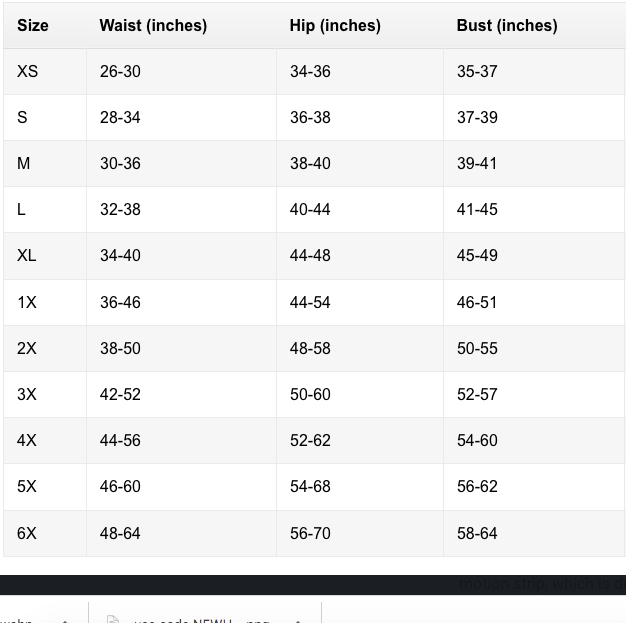Open the webp download item
626x623 pixels.
[18, 620]
